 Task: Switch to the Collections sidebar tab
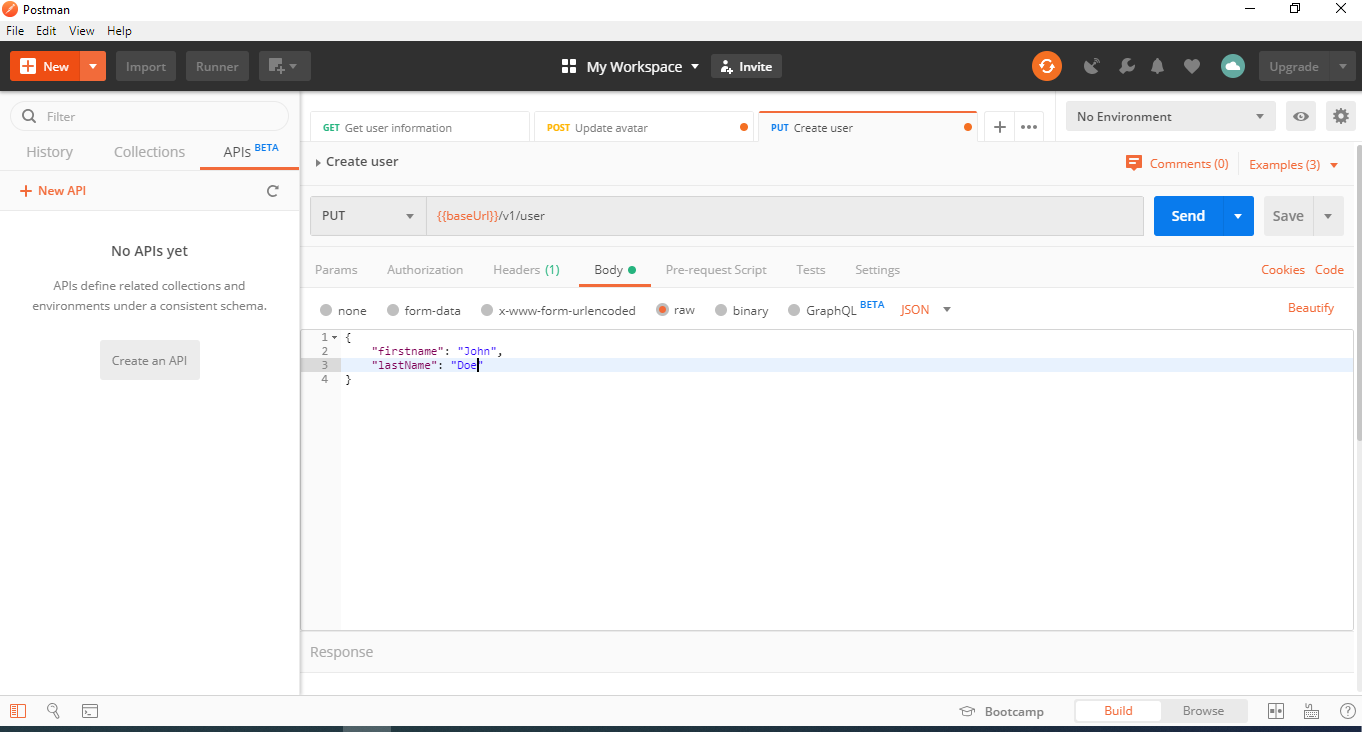pos(149,152)
